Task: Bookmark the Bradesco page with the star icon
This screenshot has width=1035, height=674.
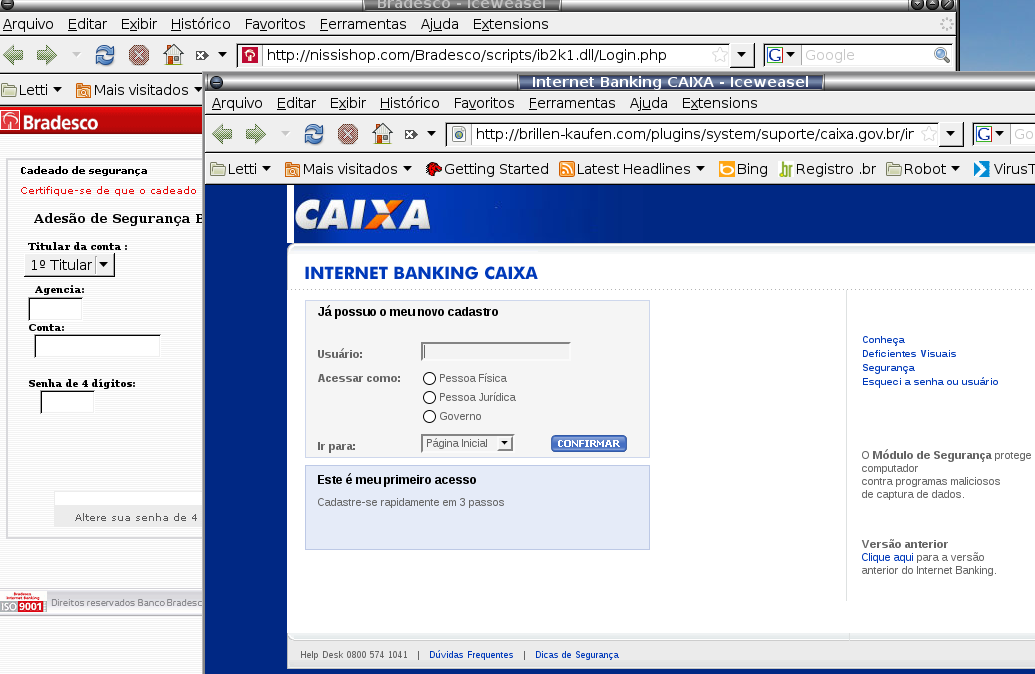Action: coord(719,55)
